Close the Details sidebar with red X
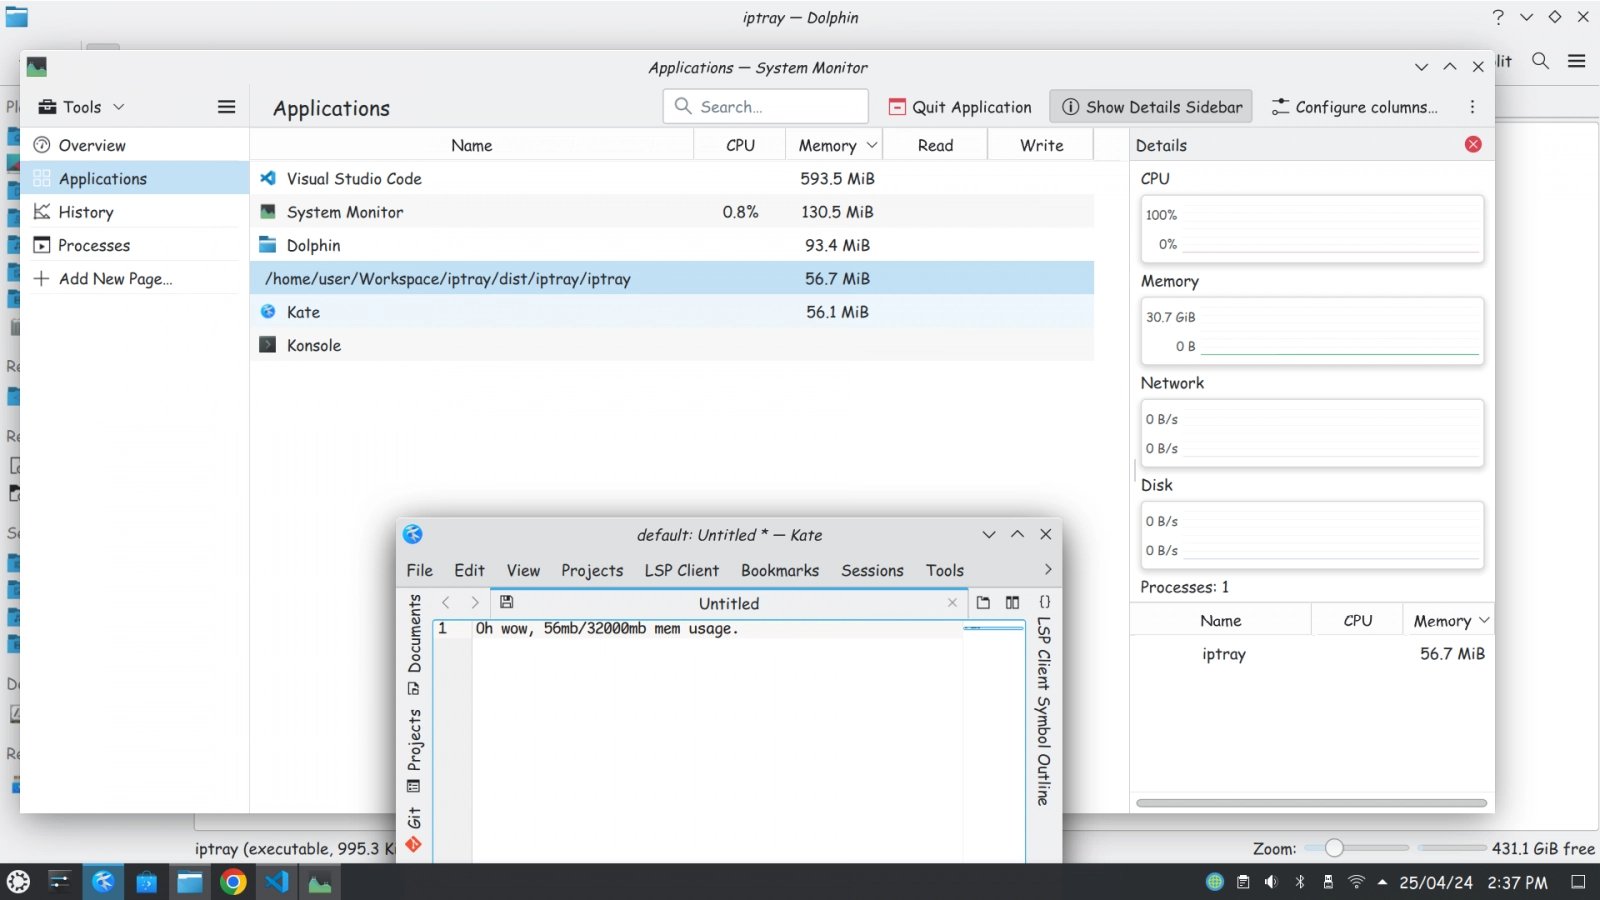Viewport: 1600px width, 900px height. pyautogui.click(x=1473, y=145)
